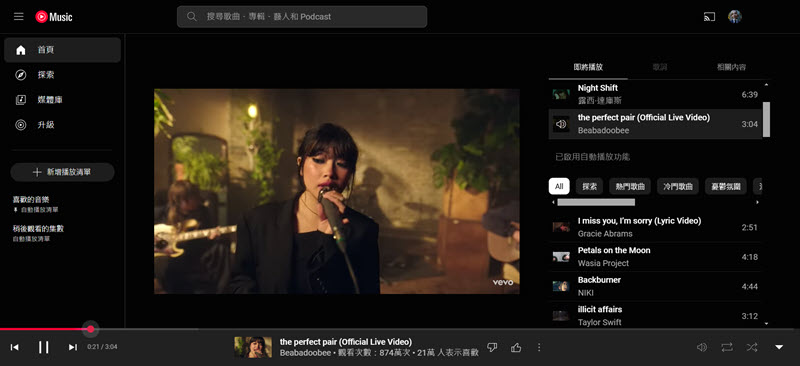The height and width of the screenshot is (366, 800).
Task: Select the 憂鬱氛圍 filter chip
Action: tap(726, 186)
